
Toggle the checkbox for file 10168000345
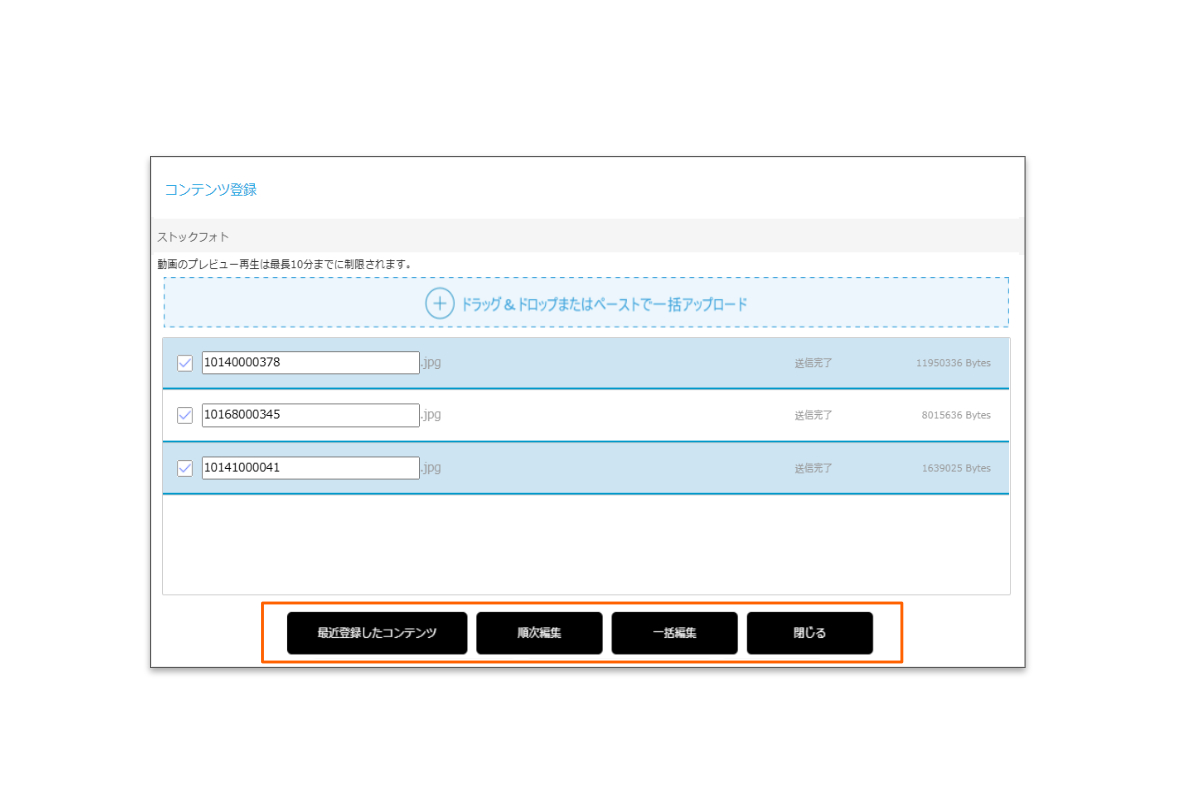point(185,415)
